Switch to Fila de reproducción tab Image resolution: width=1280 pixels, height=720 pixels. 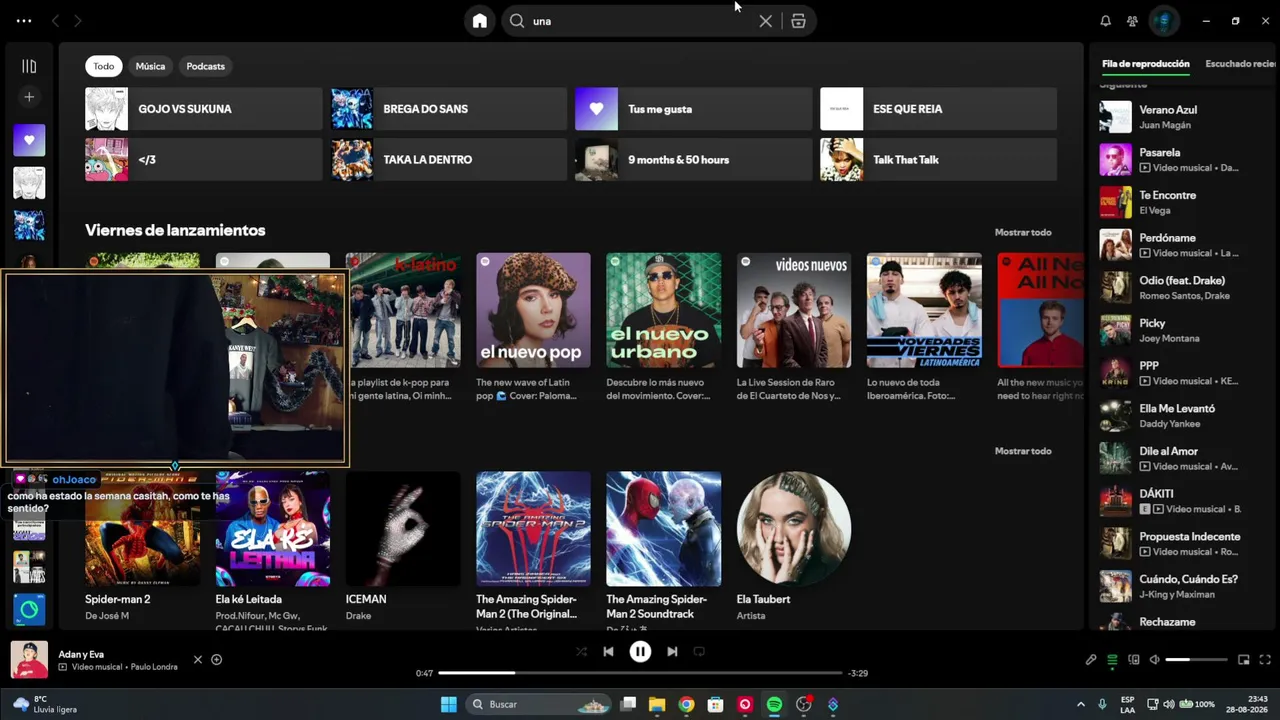[x=1146, y=64]
